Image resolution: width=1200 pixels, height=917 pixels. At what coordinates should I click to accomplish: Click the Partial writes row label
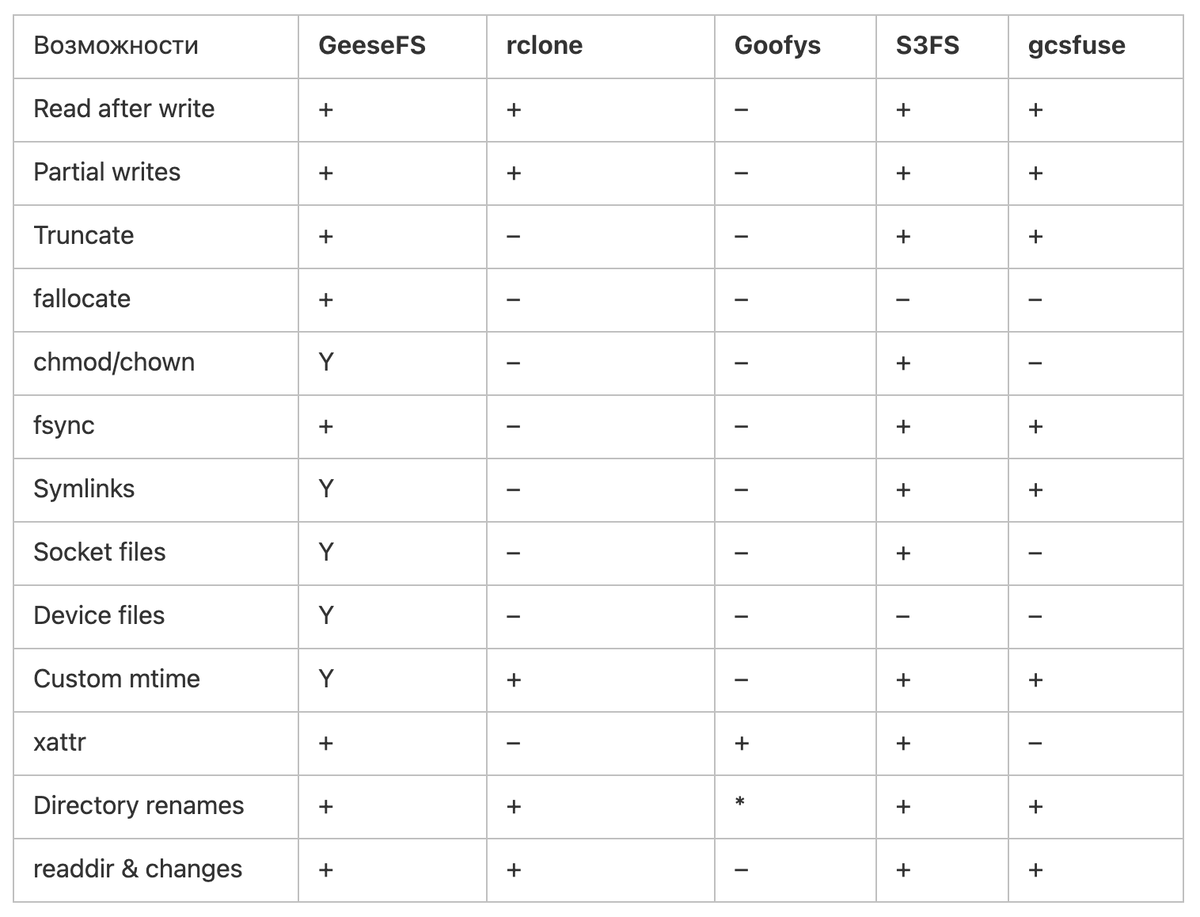click(107, 172)
